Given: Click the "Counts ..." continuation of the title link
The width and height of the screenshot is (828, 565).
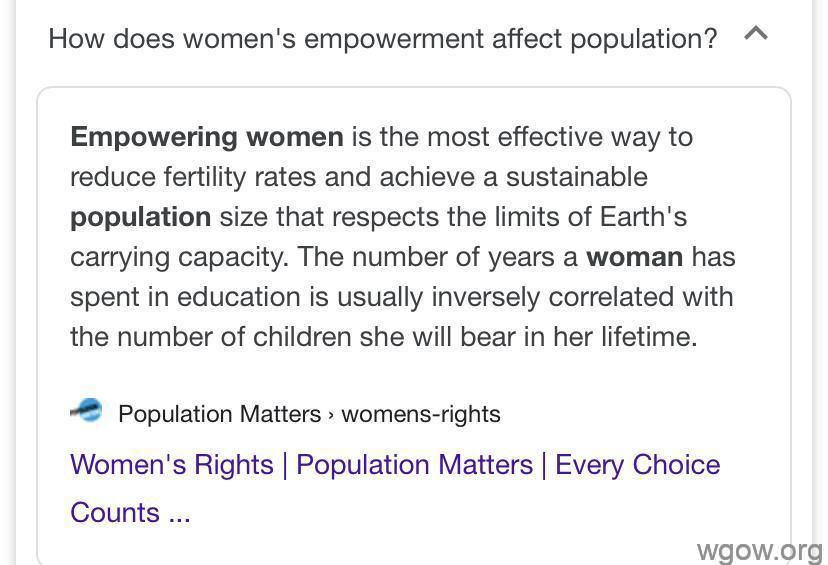Looking at the screenshot, I should (x=130, y=512).
